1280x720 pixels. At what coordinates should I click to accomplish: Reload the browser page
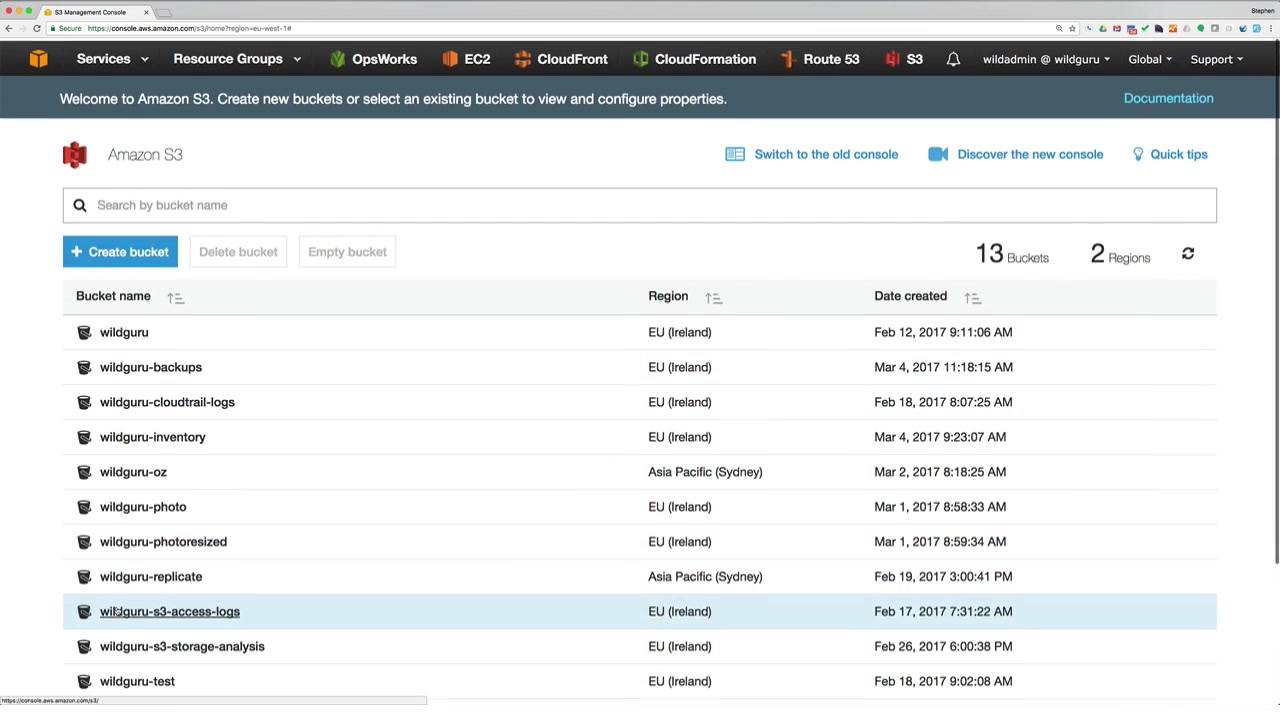click(37, 28)
